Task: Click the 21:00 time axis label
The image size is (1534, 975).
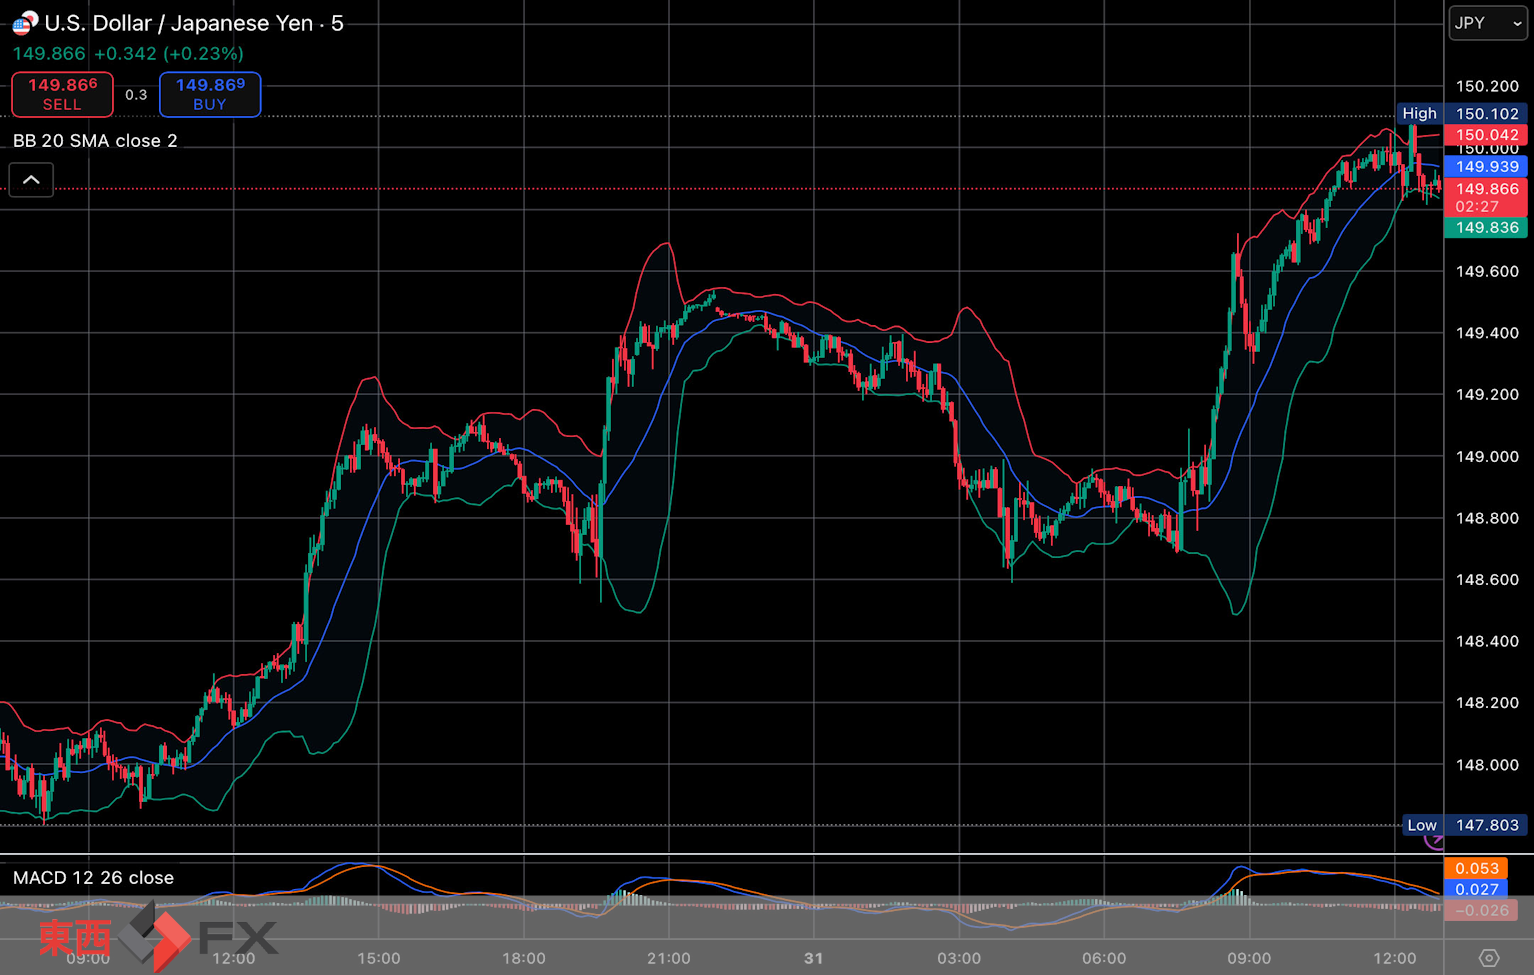Action: coord(668,958)
